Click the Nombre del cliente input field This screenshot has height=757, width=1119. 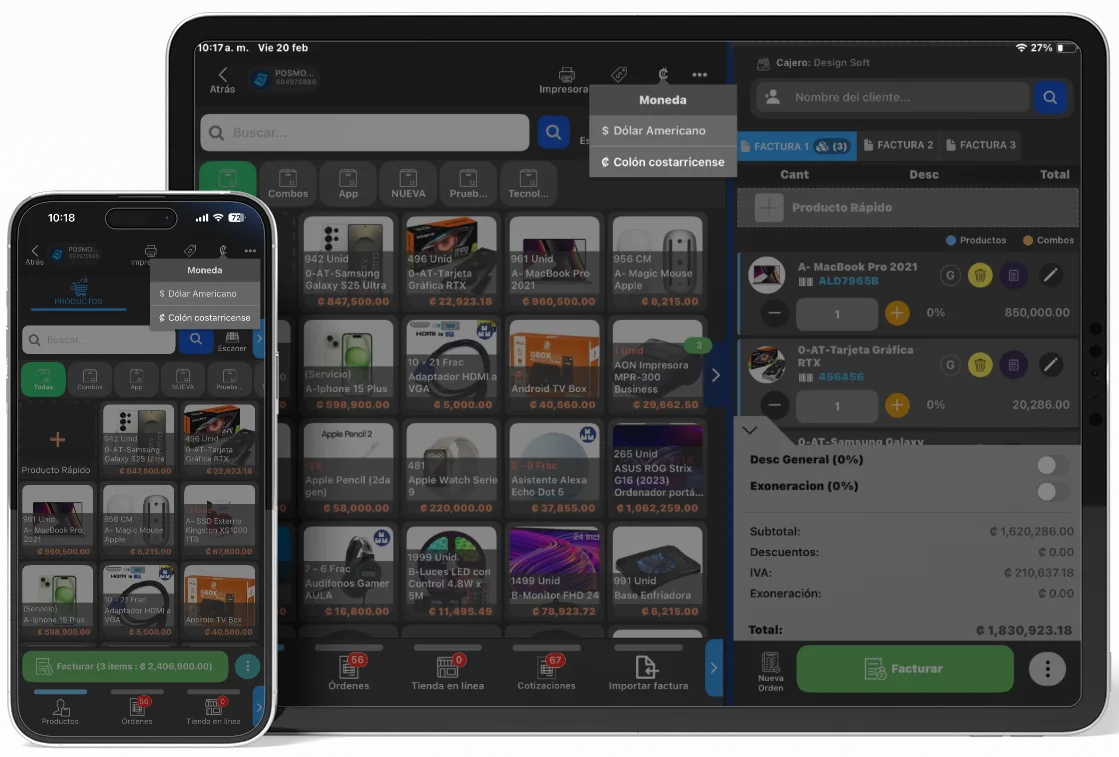point(890,97)
